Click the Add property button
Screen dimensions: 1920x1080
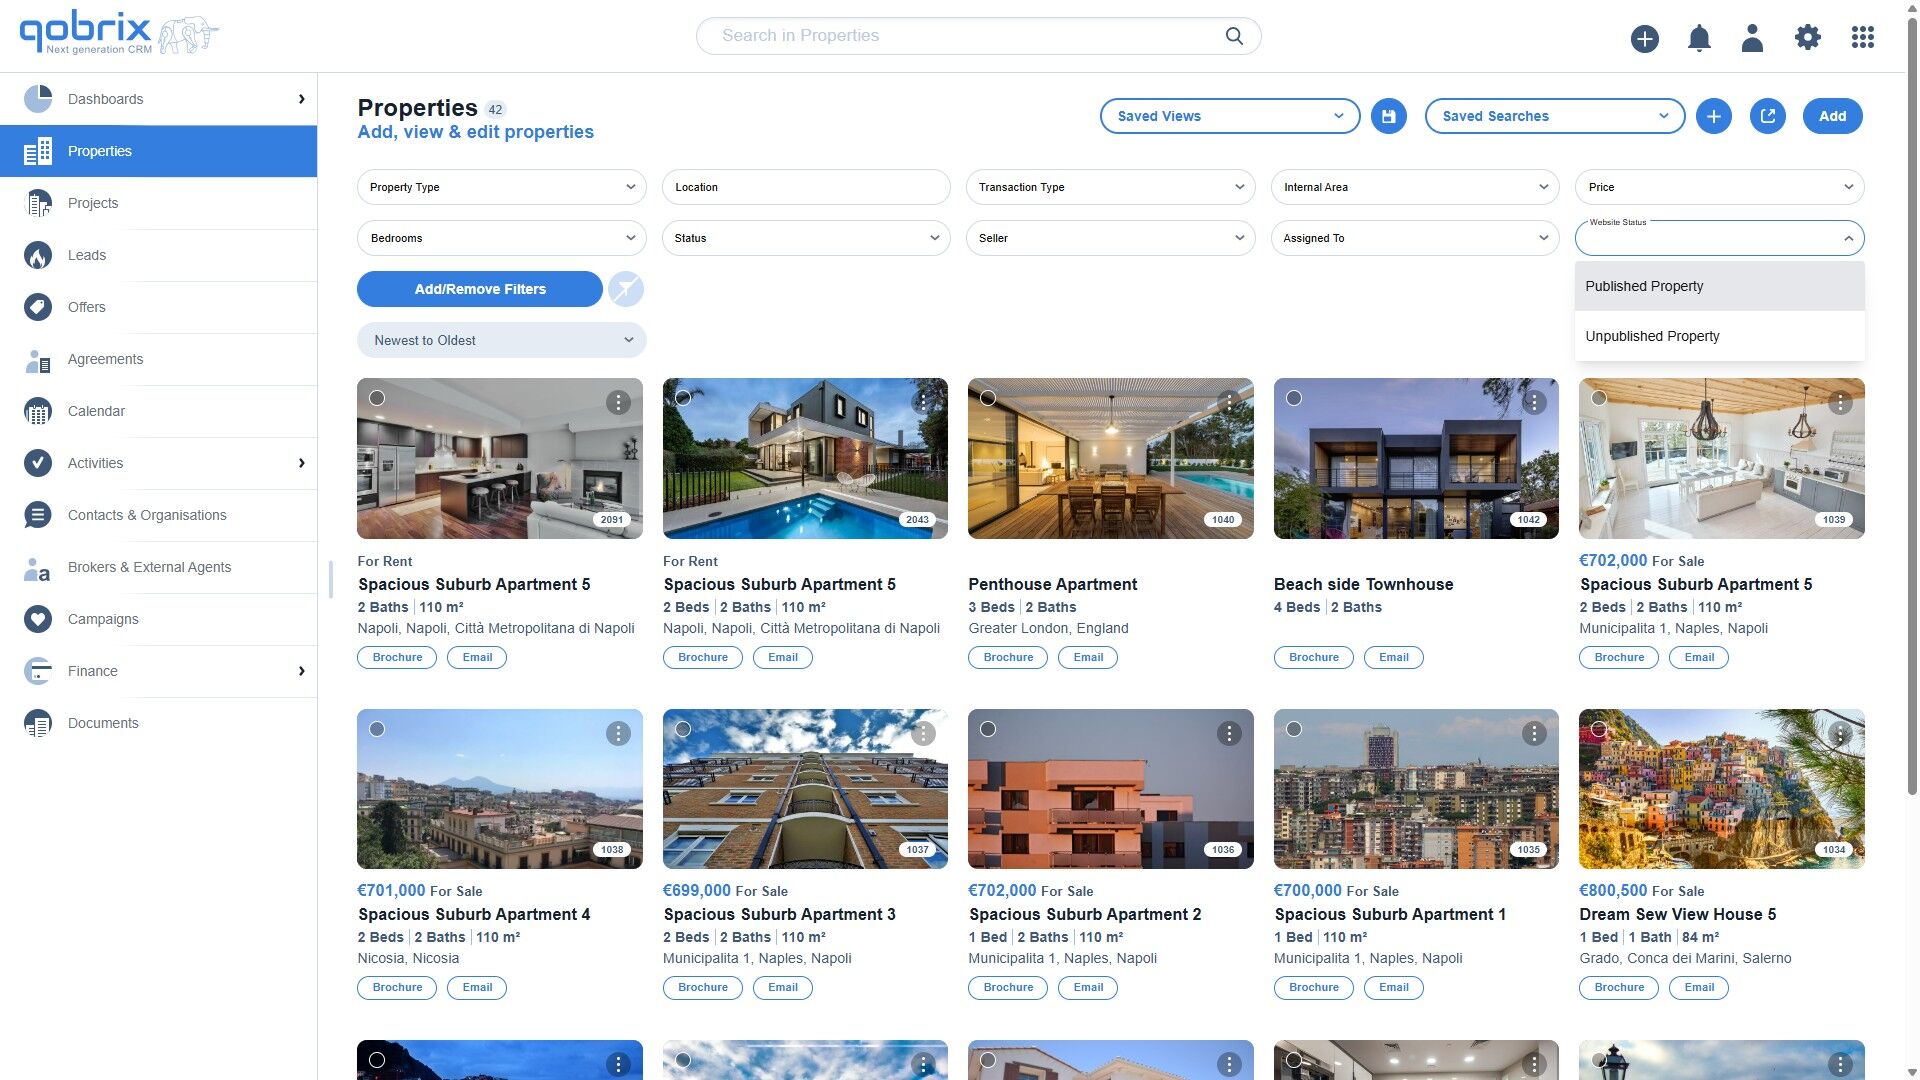point(1832,116)
